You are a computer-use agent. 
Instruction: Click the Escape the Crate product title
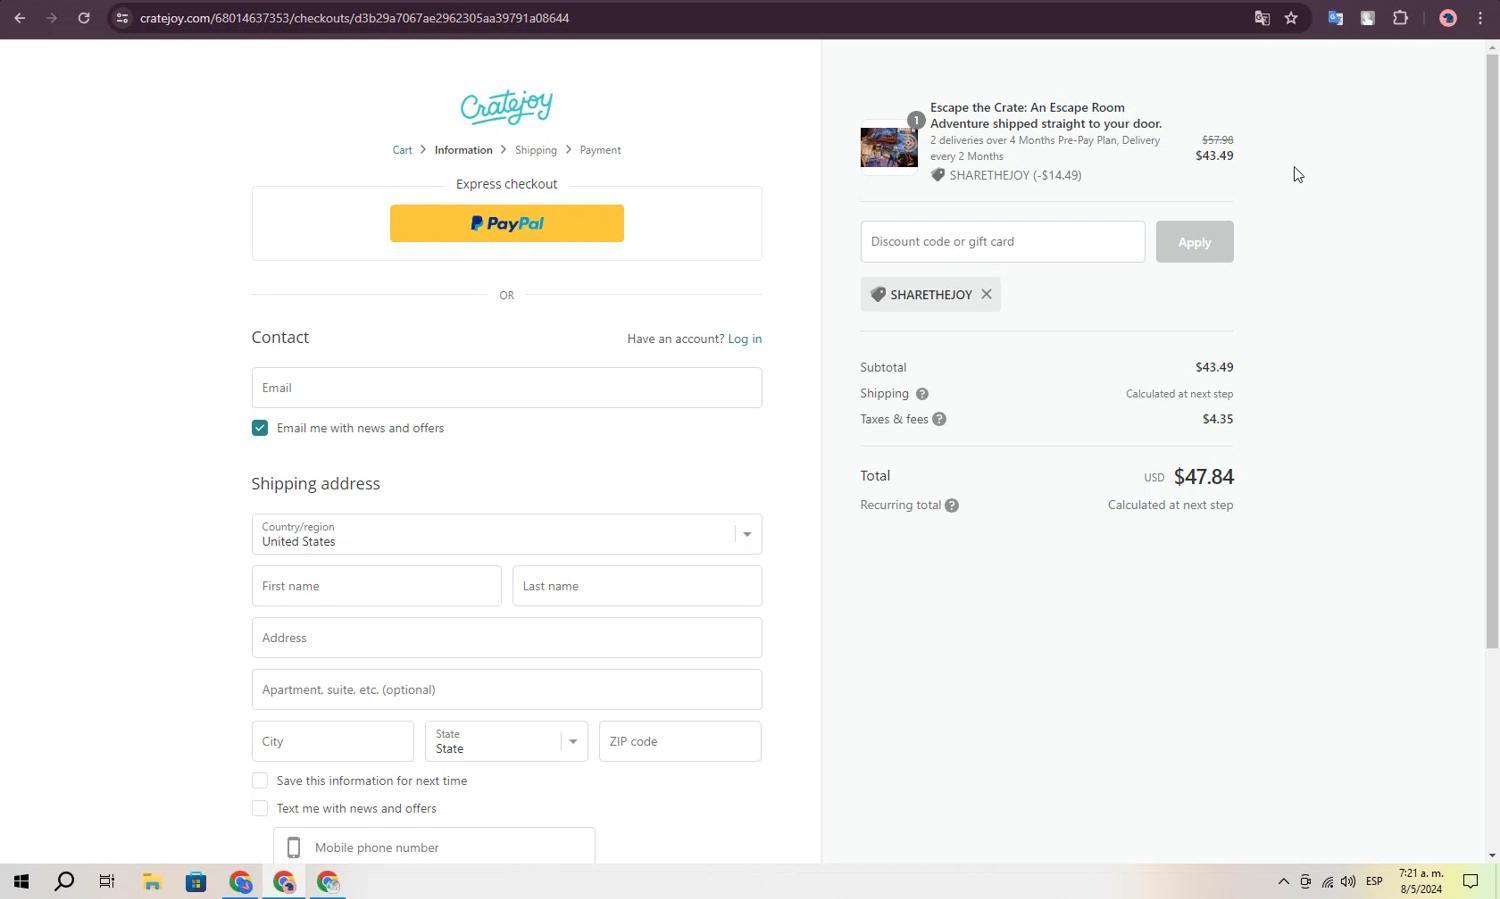coord(1046,116)
